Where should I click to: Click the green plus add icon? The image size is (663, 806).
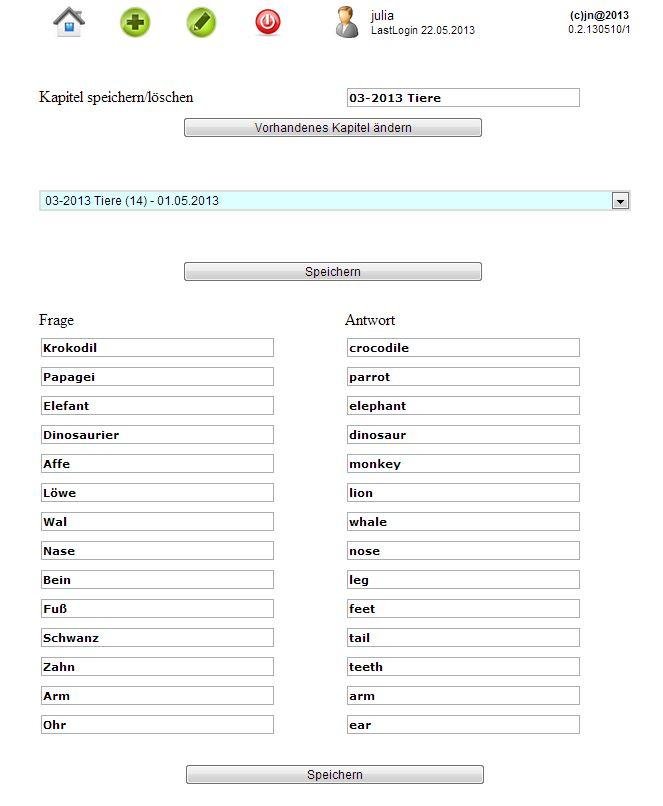(x=135, y=22)
